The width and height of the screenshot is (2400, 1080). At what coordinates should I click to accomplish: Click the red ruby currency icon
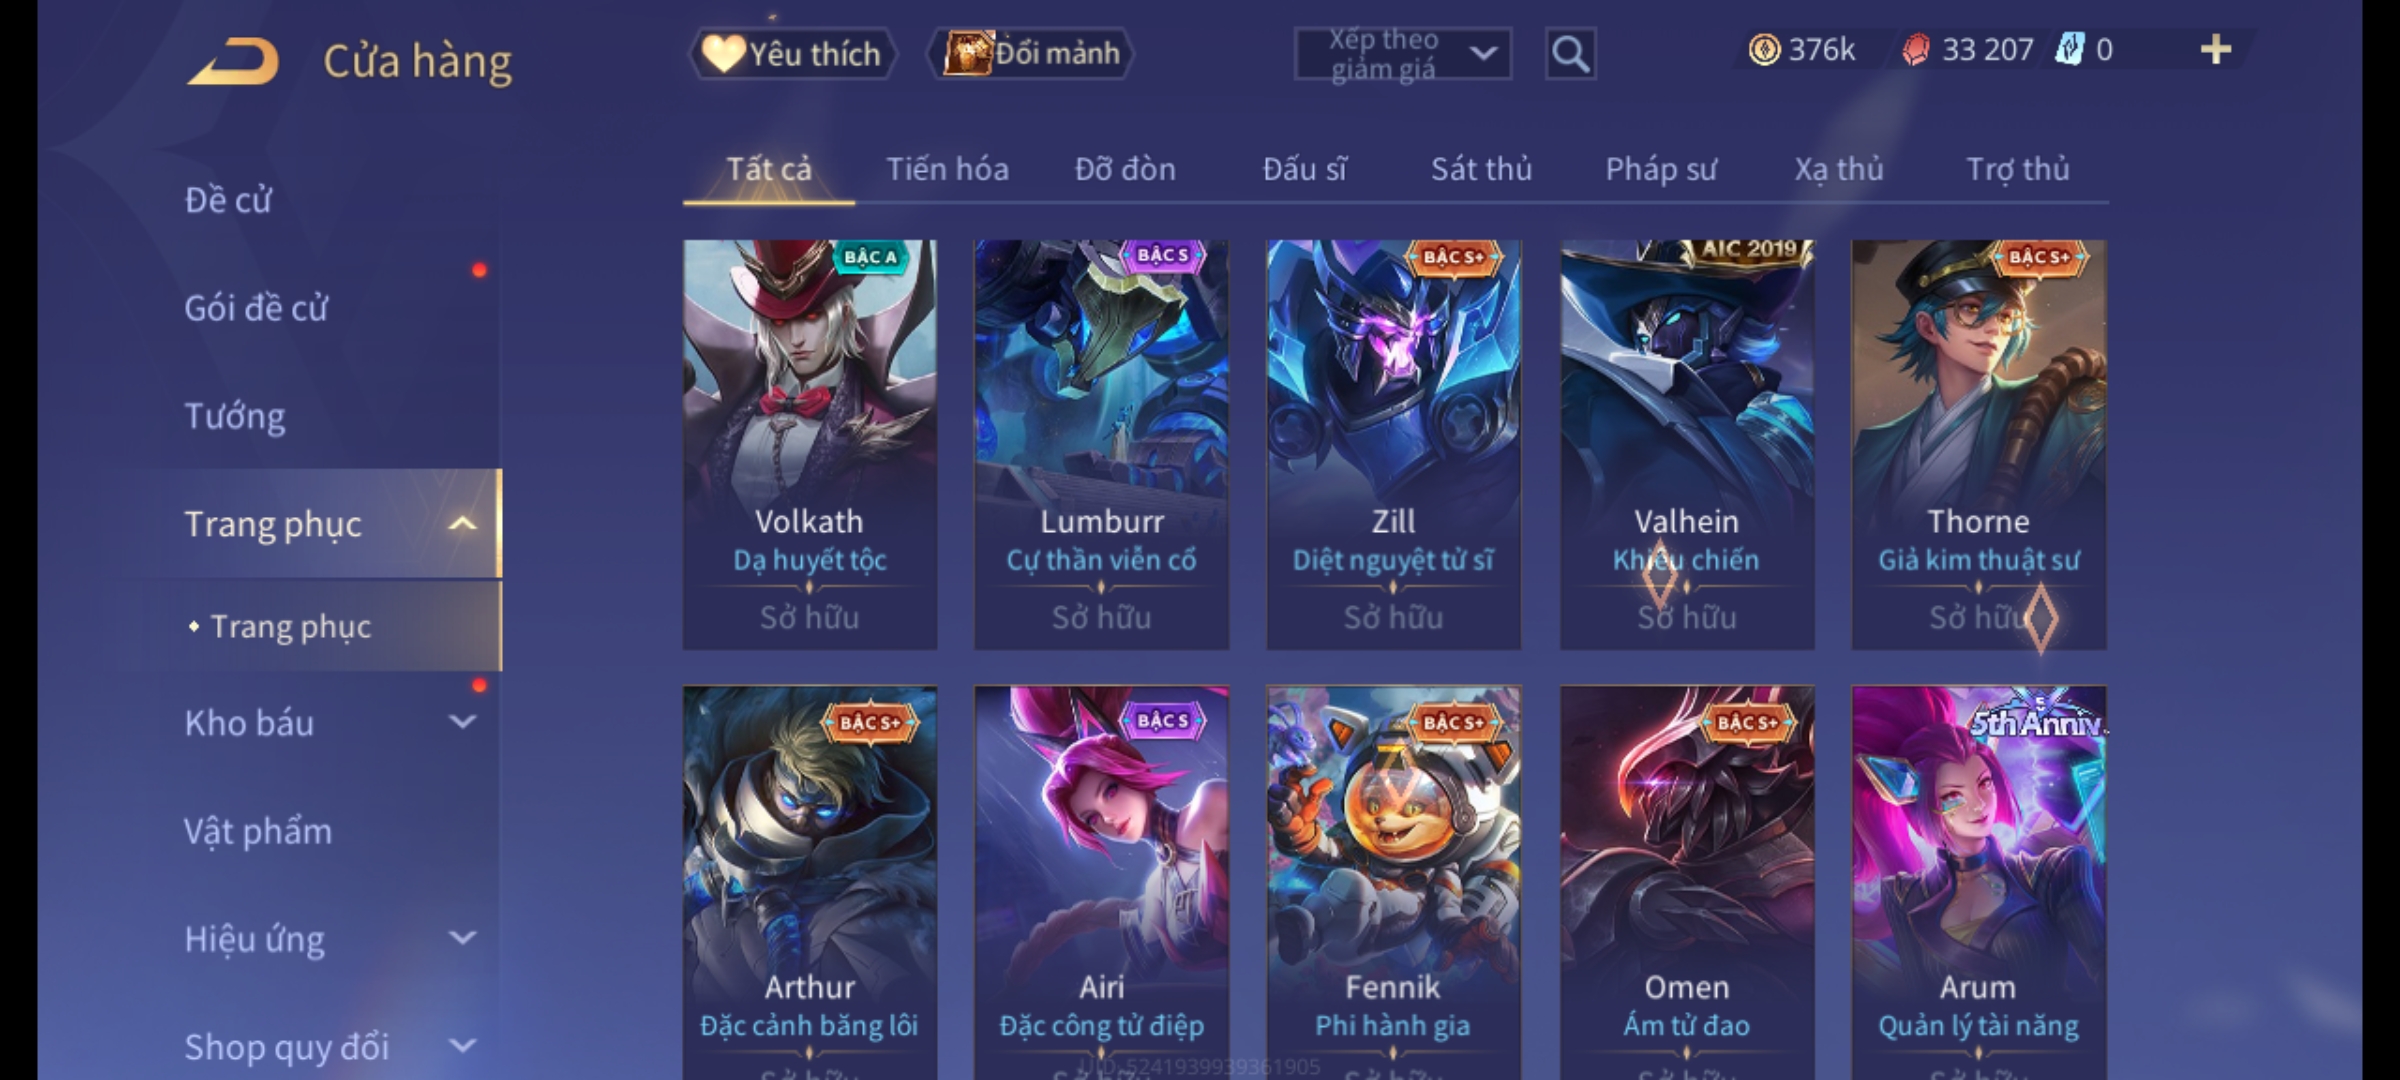tap(1915, 50)
